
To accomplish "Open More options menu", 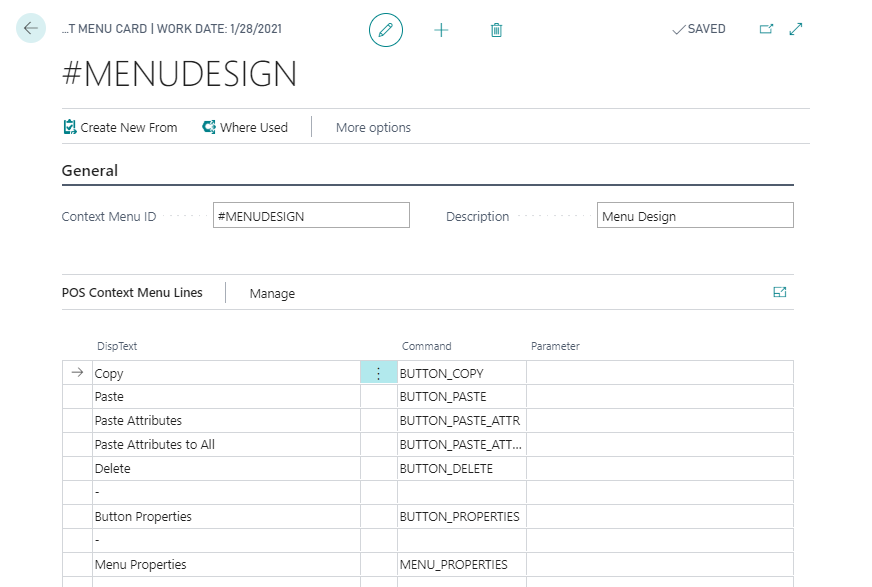I will (x=373, y=127).
